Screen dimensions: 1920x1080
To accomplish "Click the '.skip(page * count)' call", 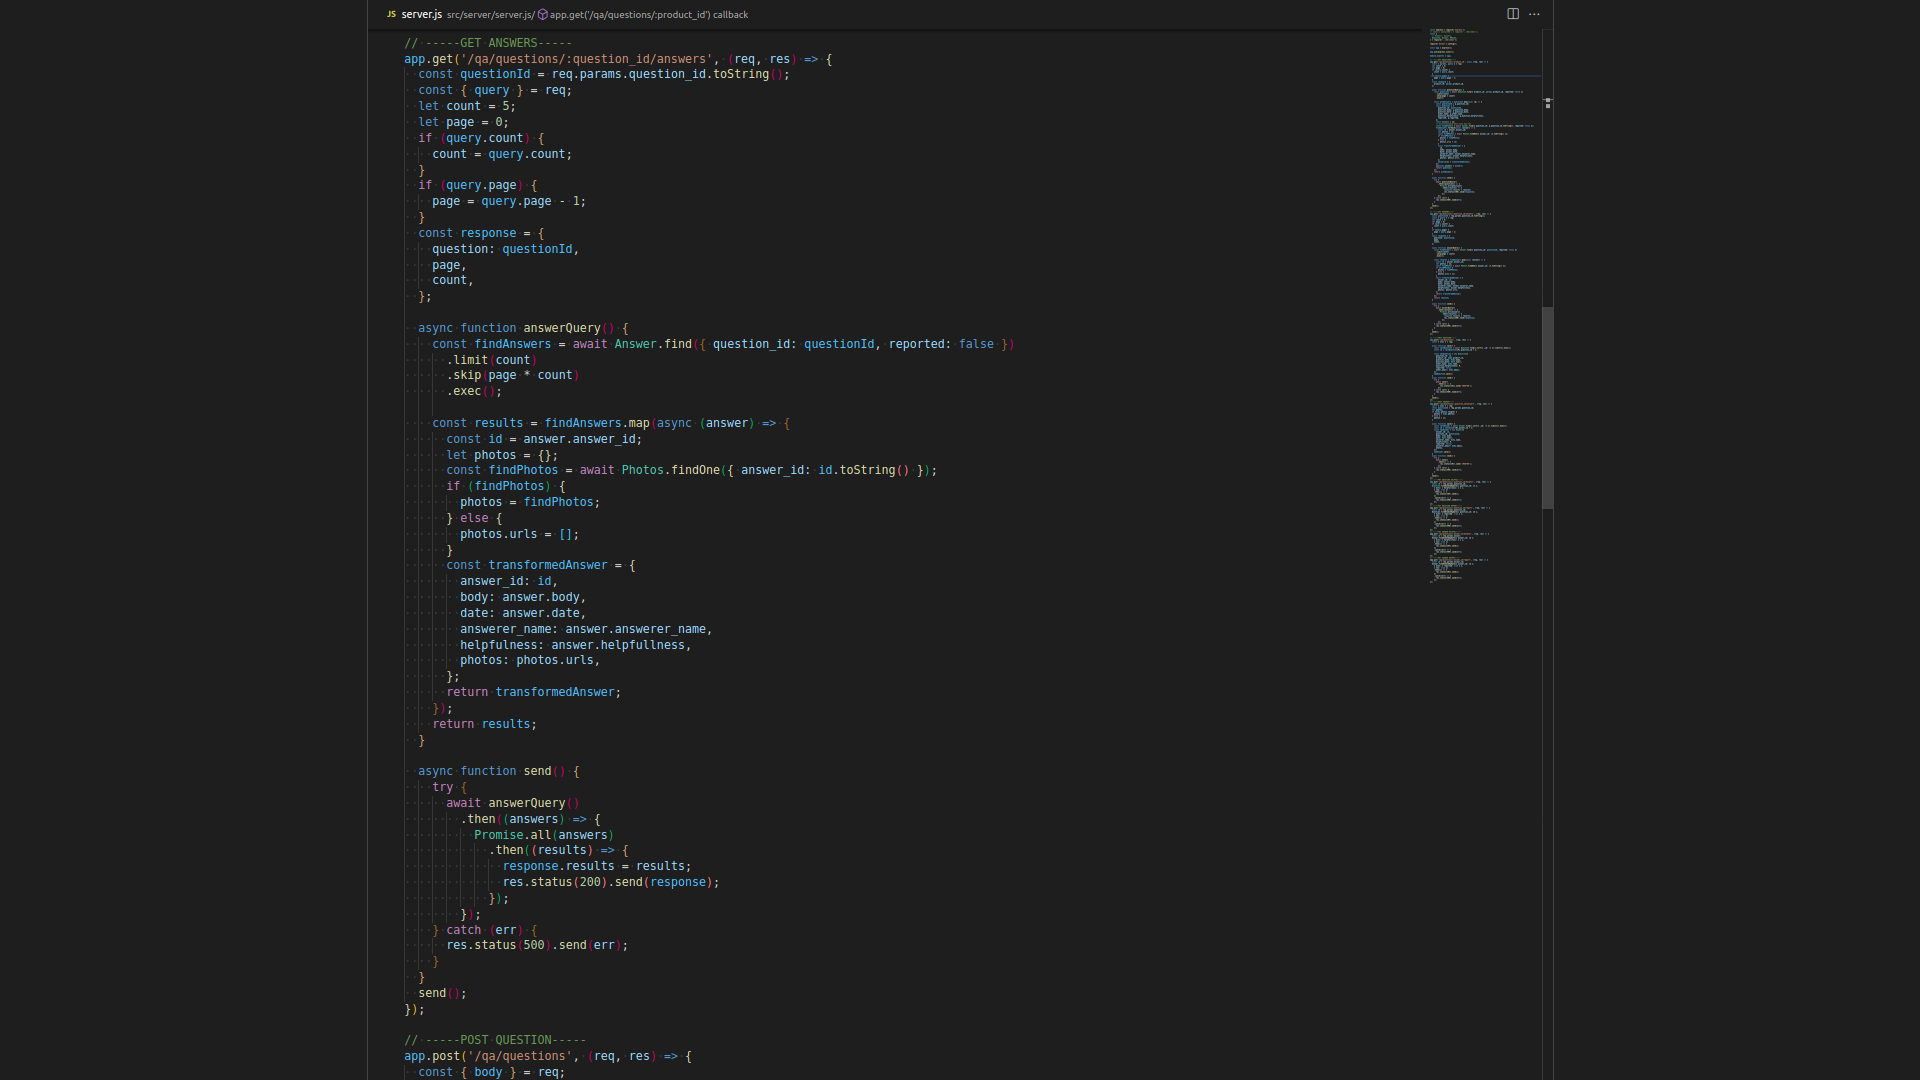I will pos(513,375).
